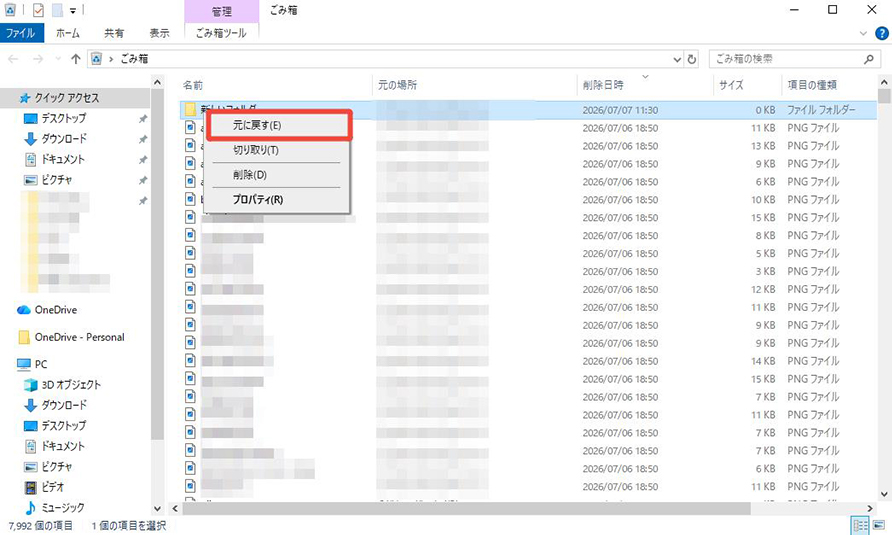The image size is (892, 535).
Task: Click the 12 KB size cell
Action: (763, 289)
